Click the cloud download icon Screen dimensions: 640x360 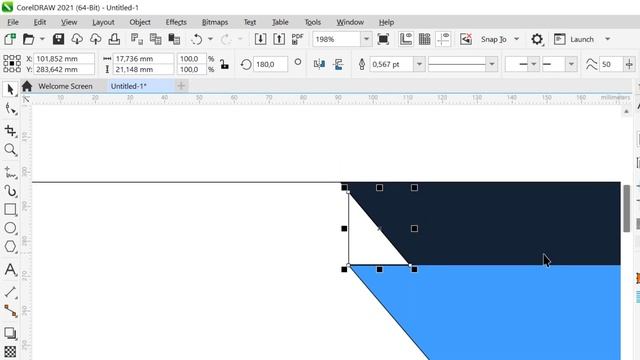(x=77, y=39)
